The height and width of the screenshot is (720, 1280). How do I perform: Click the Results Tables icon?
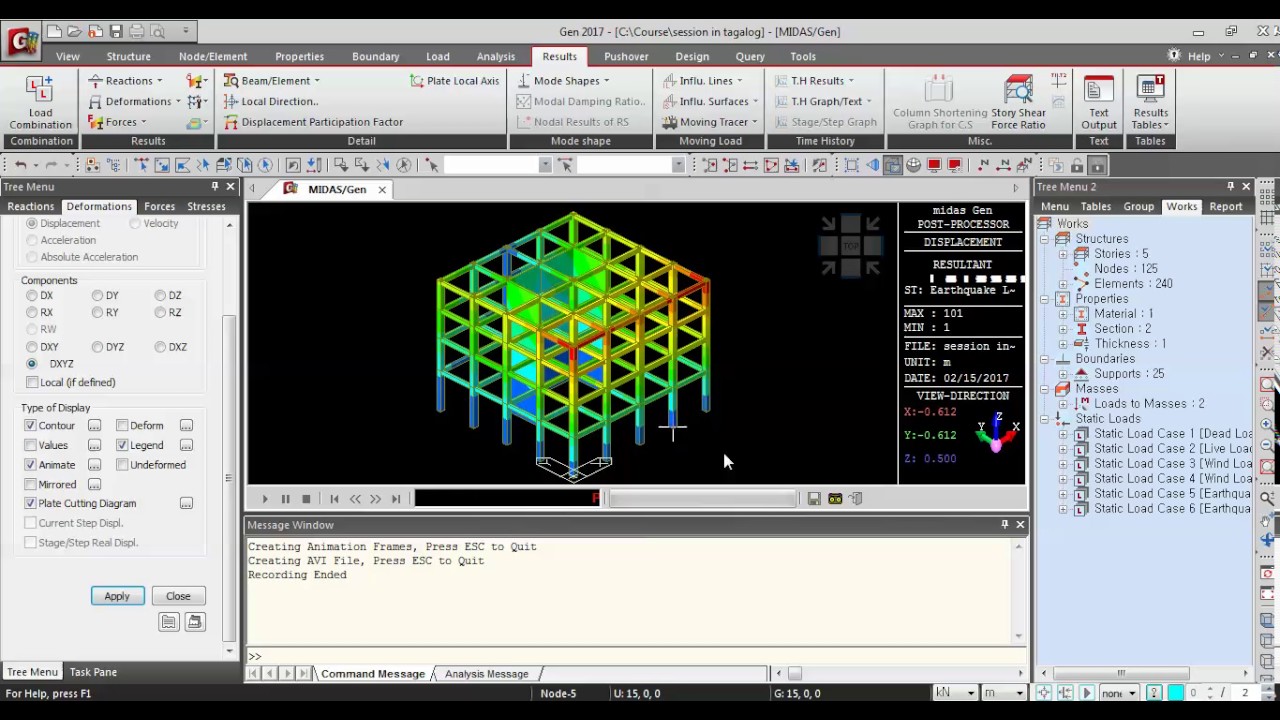pyautogui.click(x=1150, y=103)
